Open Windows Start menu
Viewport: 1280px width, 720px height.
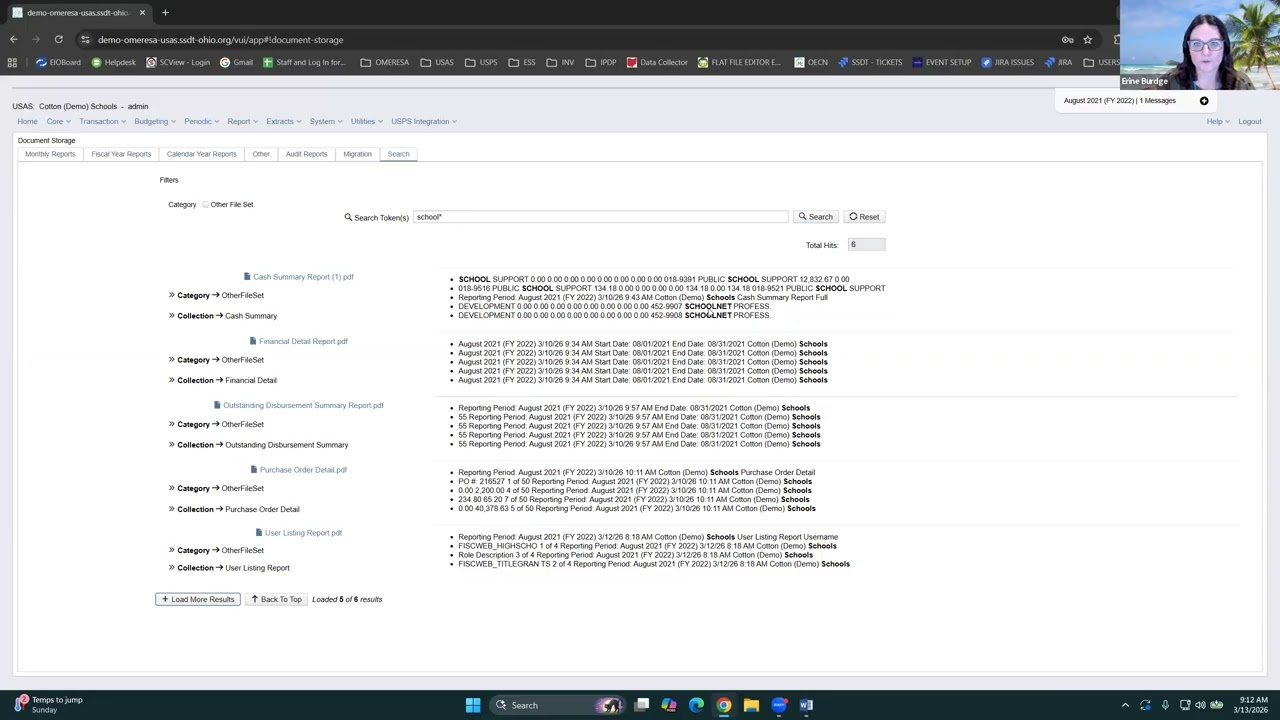coord(473,705)
